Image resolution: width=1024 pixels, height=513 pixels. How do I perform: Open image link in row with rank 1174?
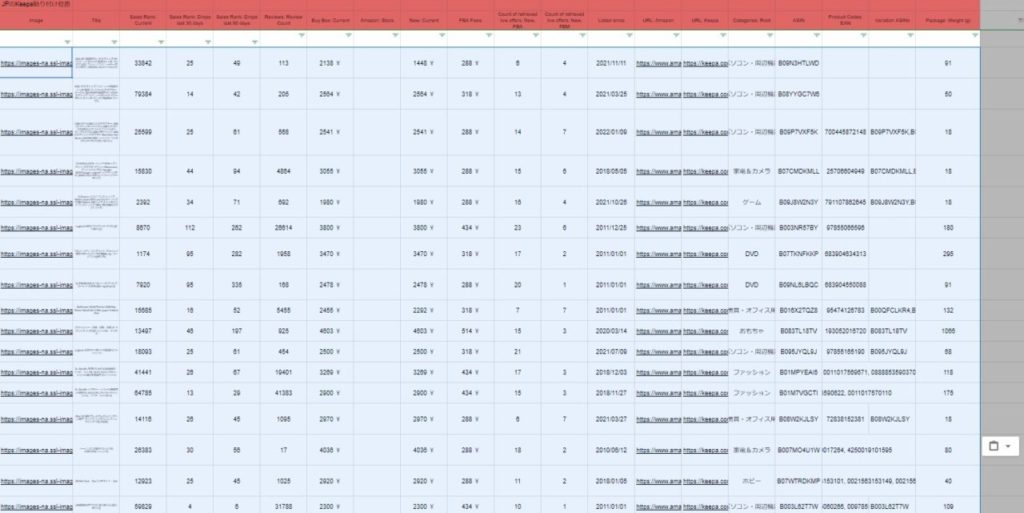(x=36, y=254)
